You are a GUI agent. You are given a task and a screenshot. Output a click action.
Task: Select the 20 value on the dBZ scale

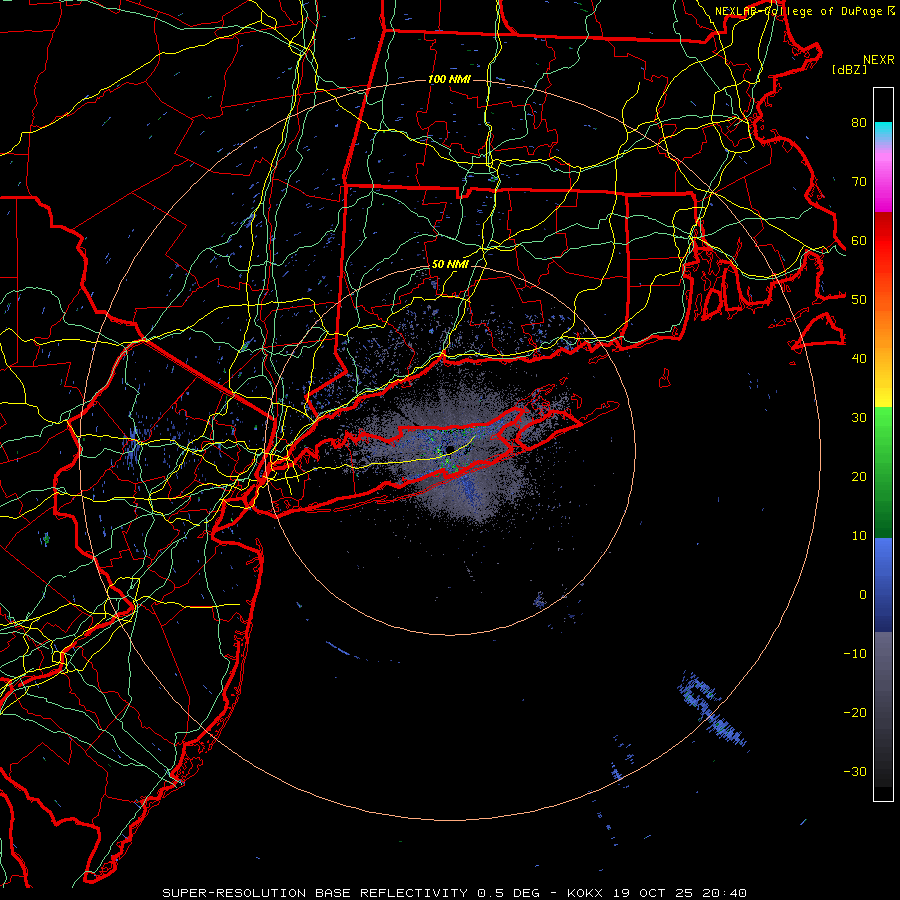pyautogui.click(x=859, y=476)
